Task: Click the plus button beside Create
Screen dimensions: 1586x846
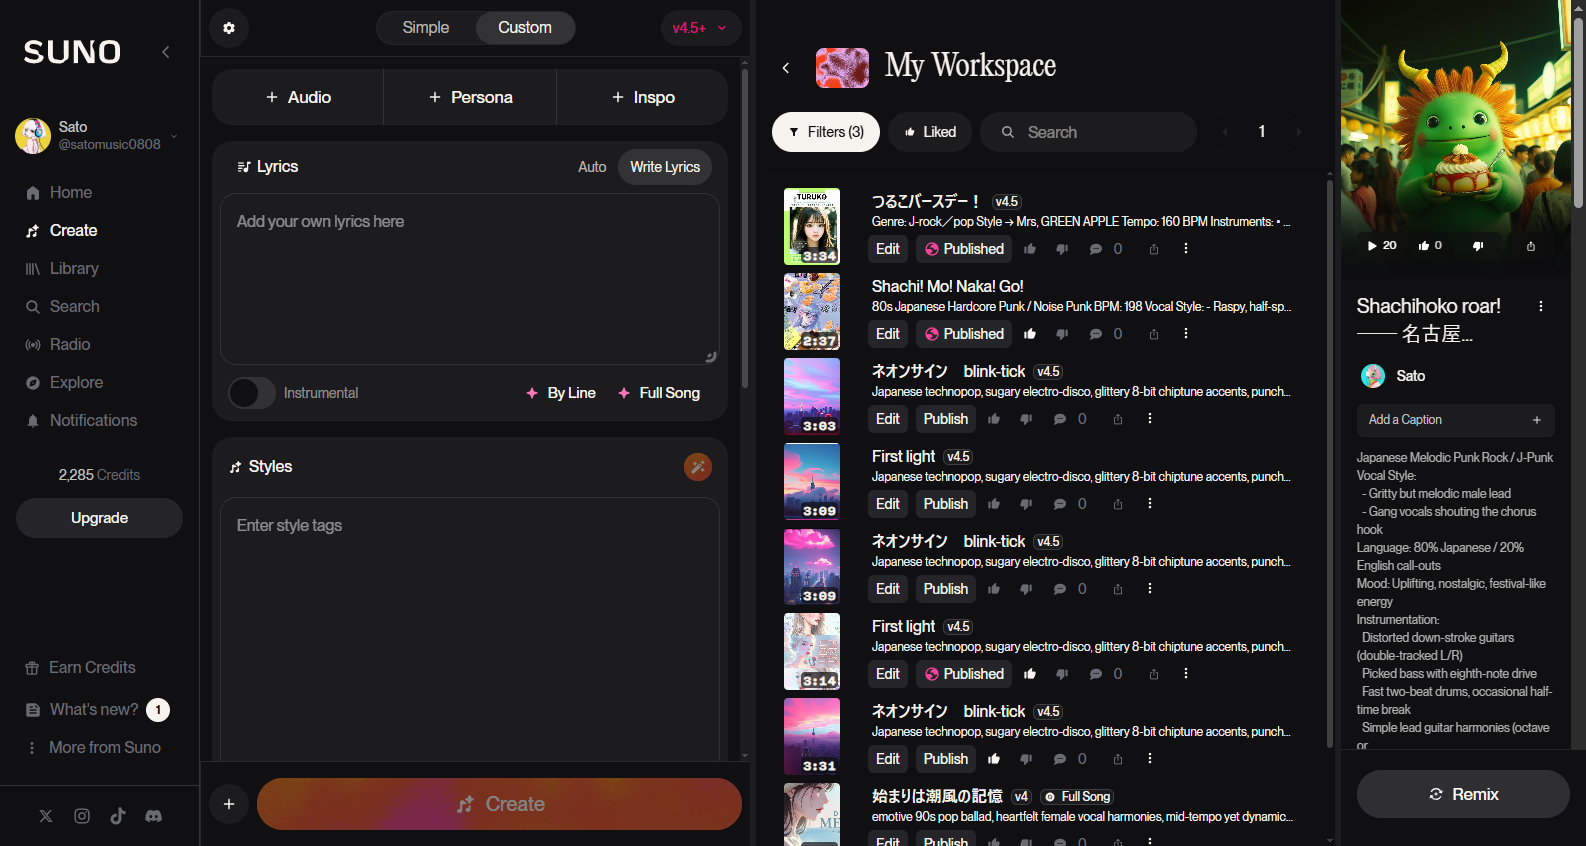Action: click(x=229, y=804)
